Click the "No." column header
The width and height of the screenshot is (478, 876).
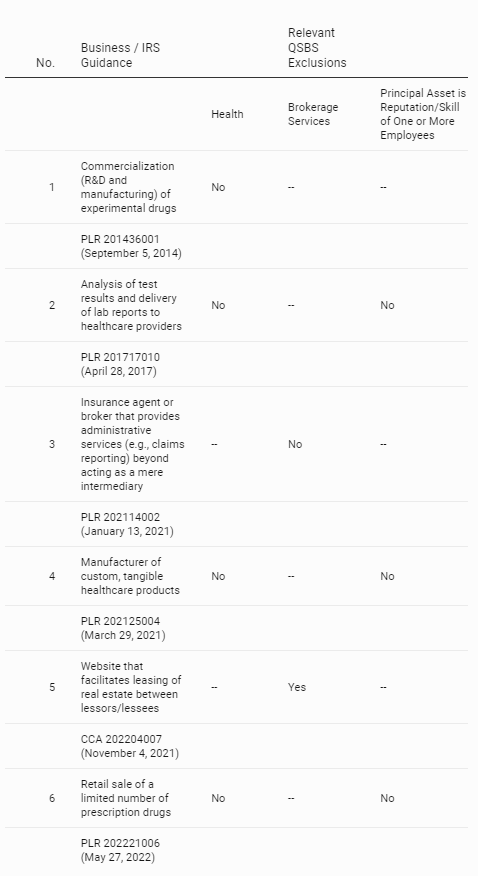pos(45,63)
